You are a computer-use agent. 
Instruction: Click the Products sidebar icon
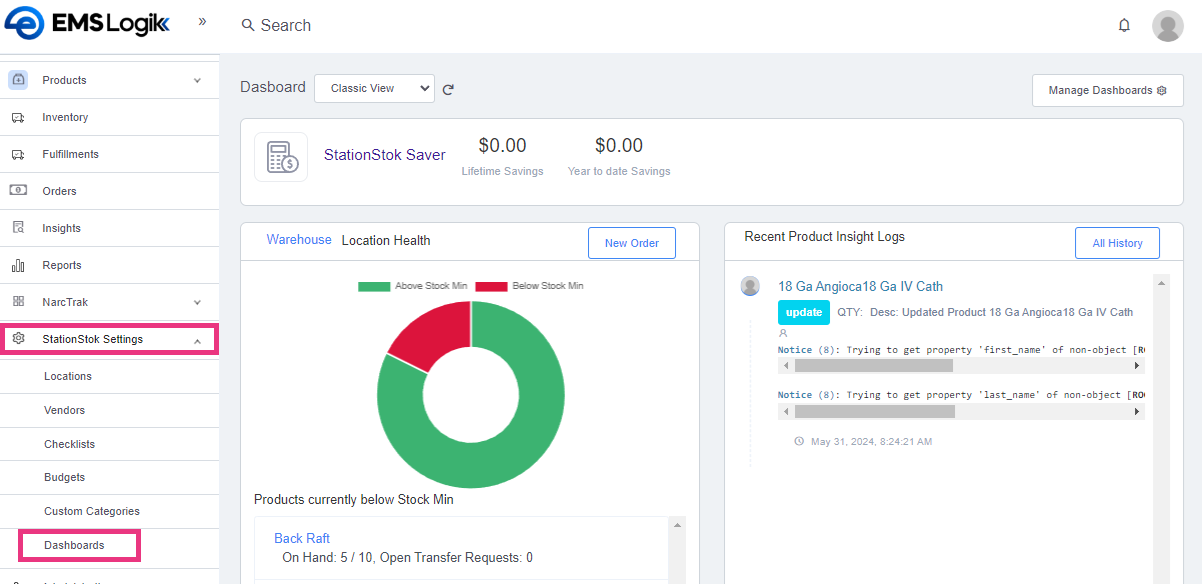click(18, 80)
